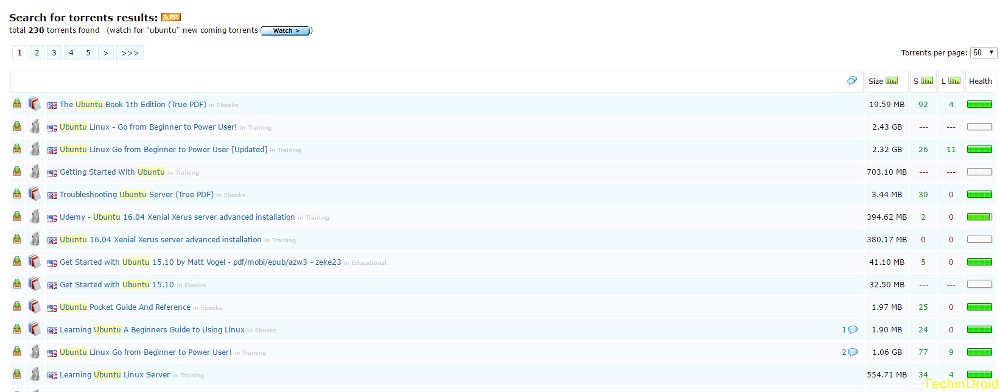Screen dimensions: 1000x392
Task: Click category icon for Learning Ubuntu Linux Server
Action: pos(34,374)
